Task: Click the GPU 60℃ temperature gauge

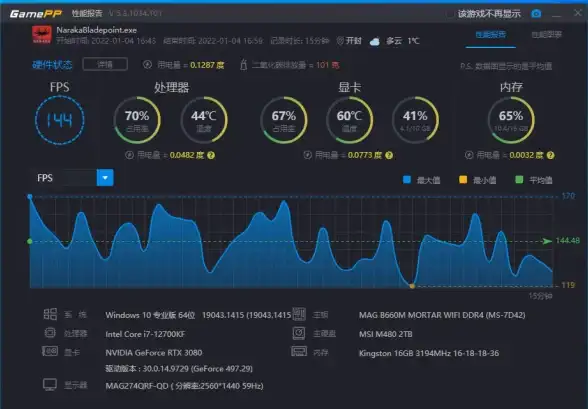Action: click(x=350, y=120)
